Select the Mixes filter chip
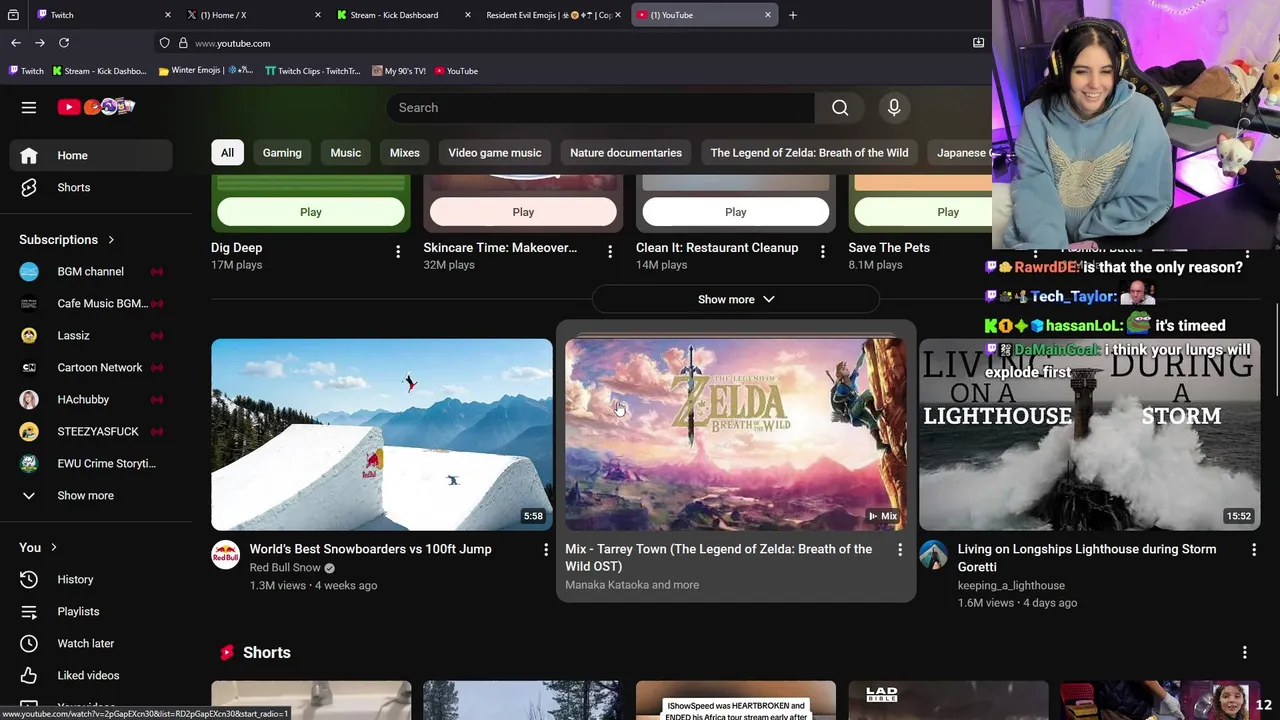Viewport: 1280px width, 720px height. coord(405,153)
